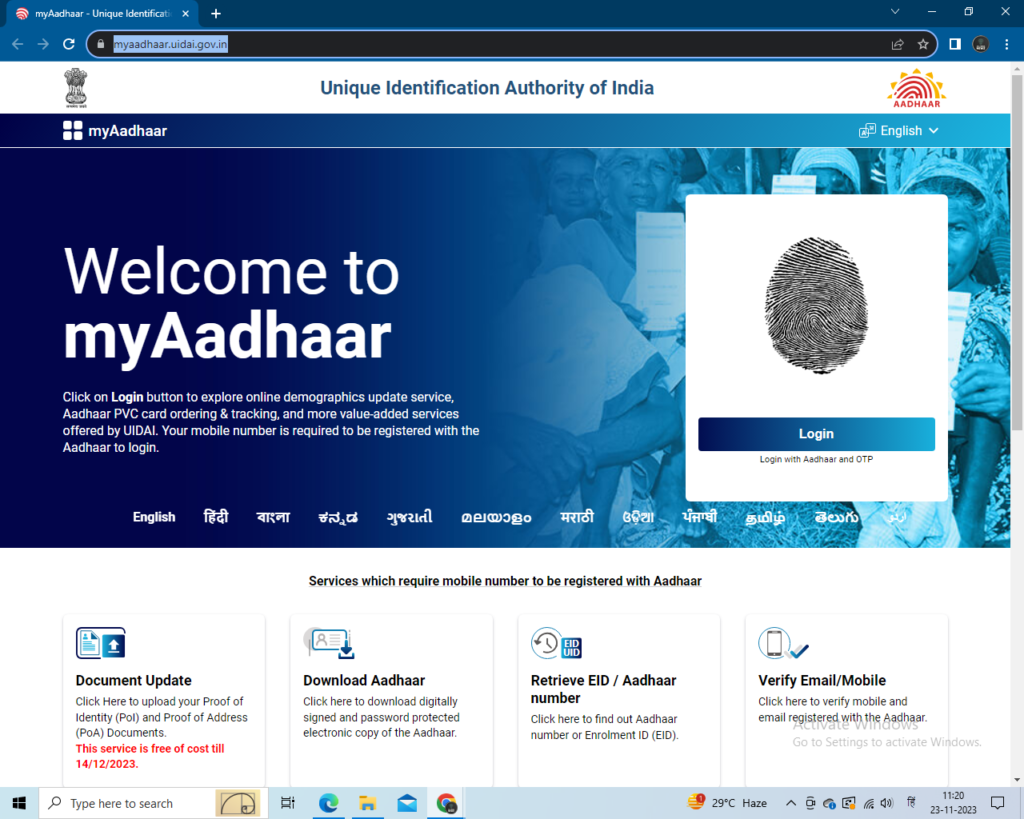Select ગુજરાતી language link
Viewport: 1024px width, 819px height.
click(409, 517)
